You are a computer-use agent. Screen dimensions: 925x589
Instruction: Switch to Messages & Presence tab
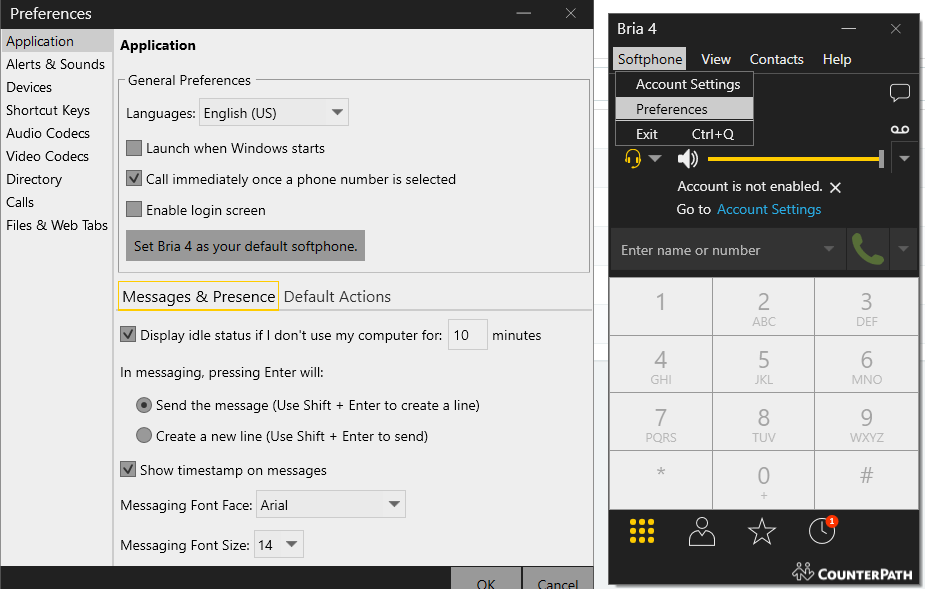pos(199,296)
